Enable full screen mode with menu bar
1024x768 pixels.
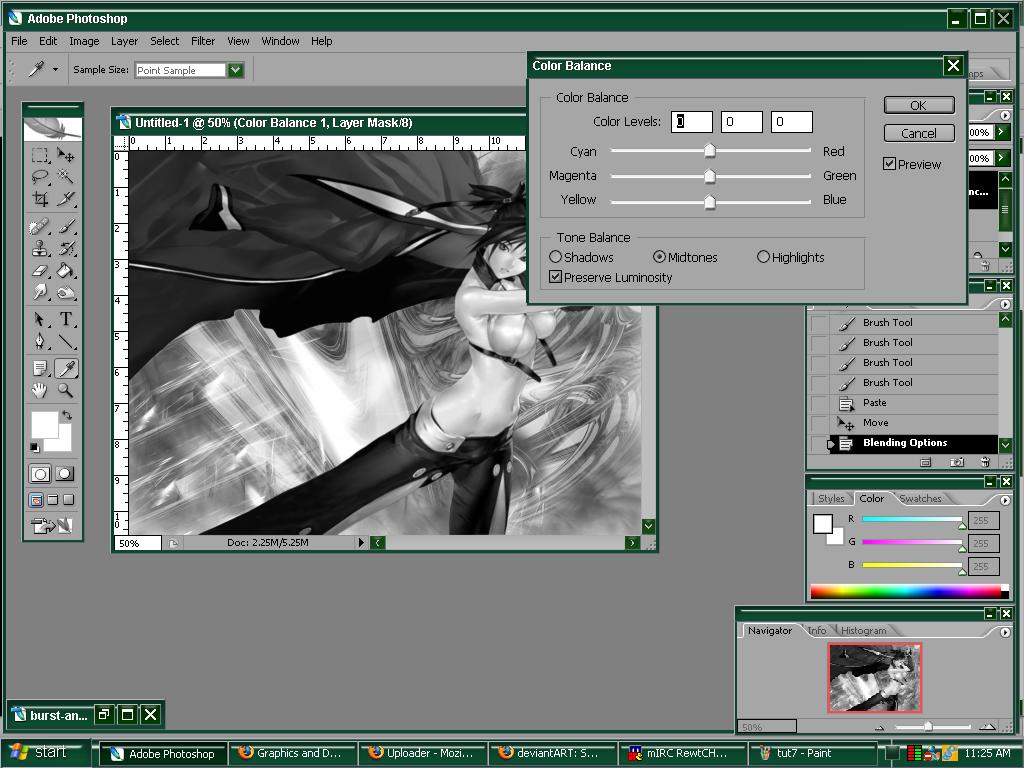coord(53,500)
